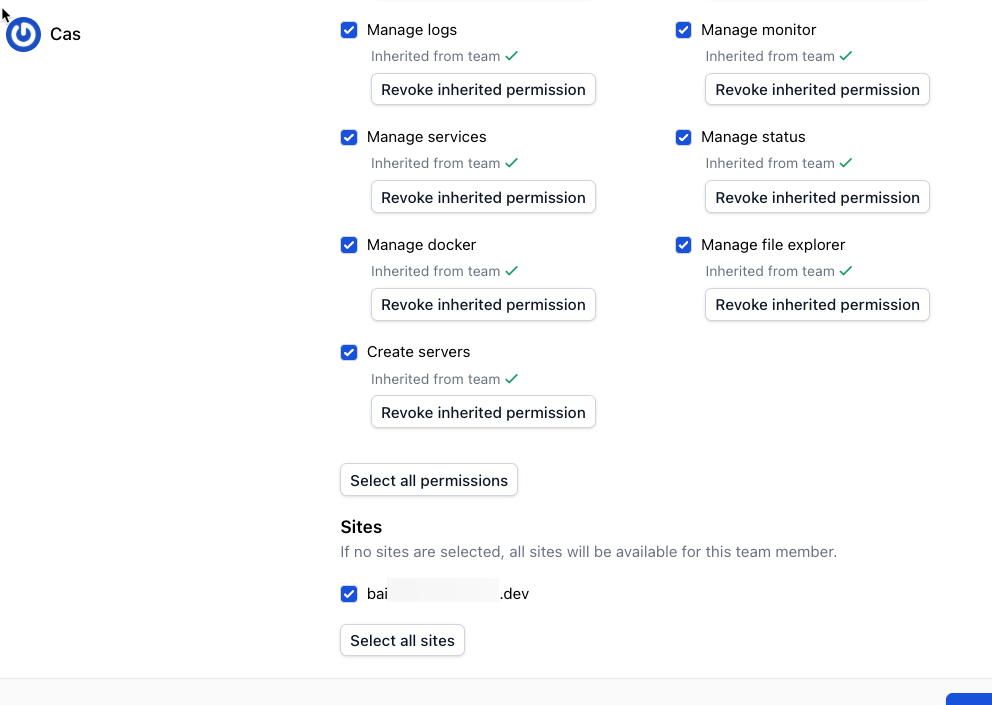992x705 pixels.
Task: Click the Cas power logo icon
Action: tap(23, 35)
